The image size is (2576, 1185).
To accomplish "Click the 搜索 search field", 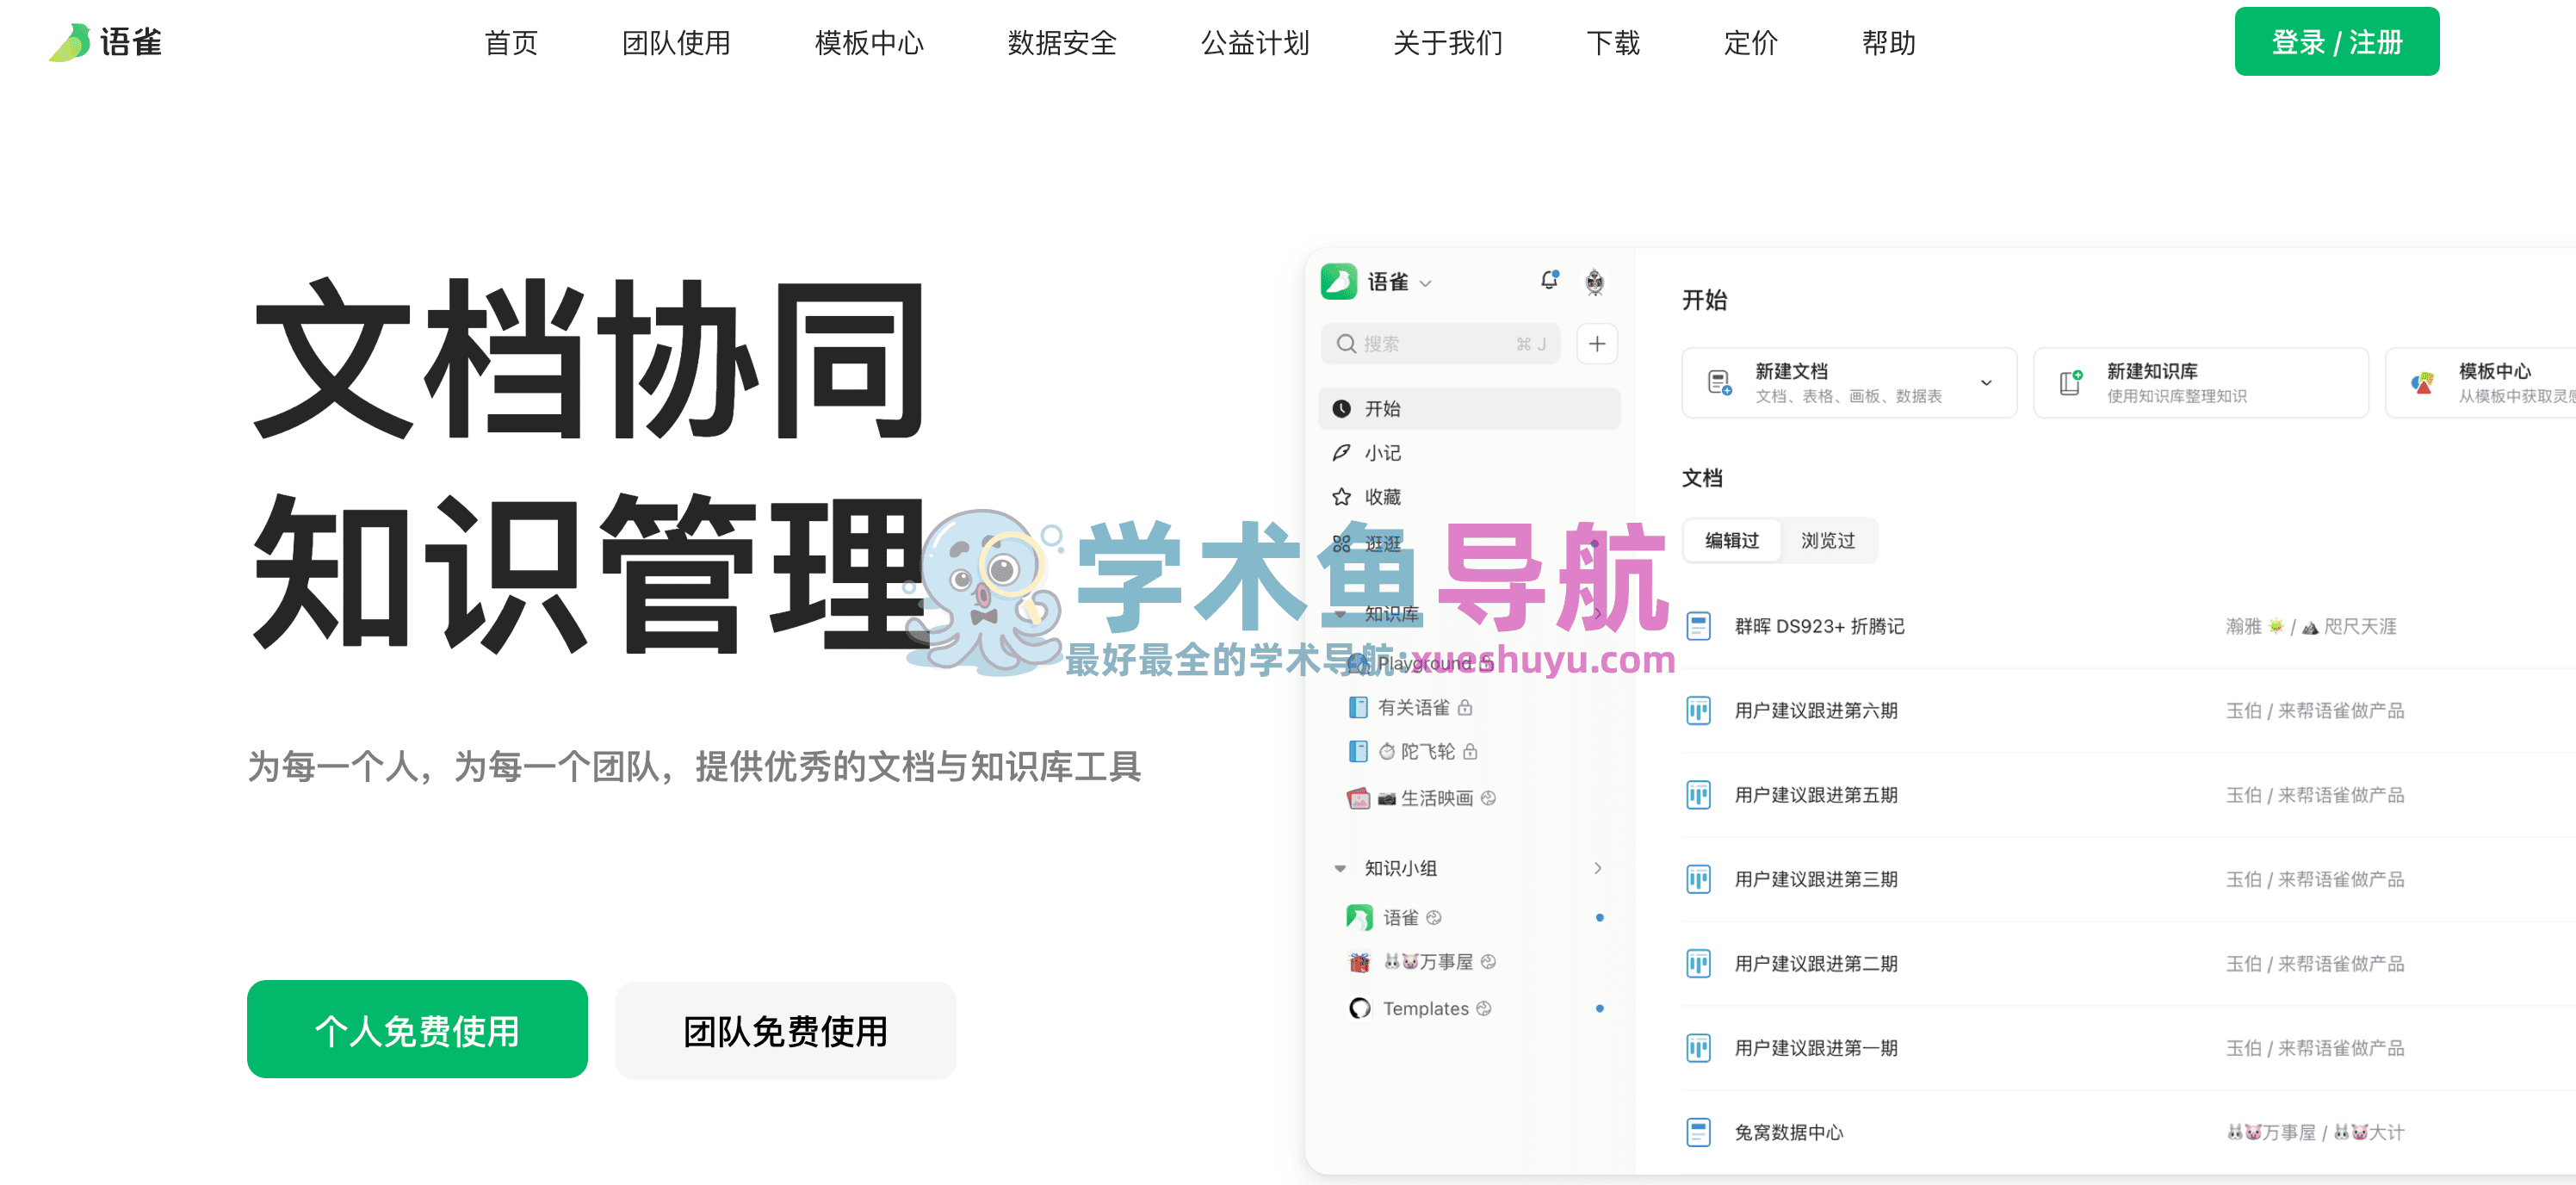I will point(1440,344).
